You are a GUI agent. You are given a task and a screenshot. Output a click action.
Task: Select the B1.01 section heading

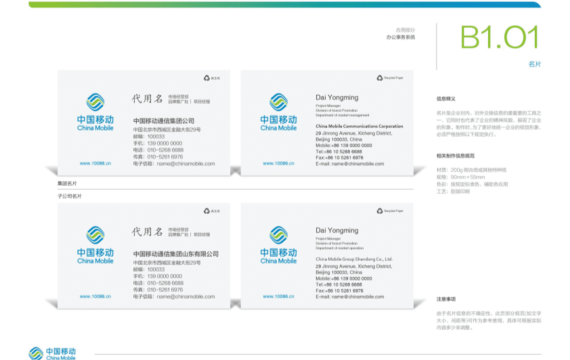tap(499, 37)
